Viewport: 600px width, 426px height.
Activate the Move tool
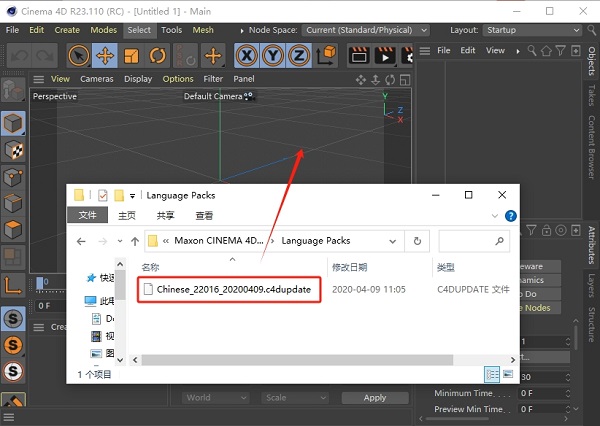point(105,56)
